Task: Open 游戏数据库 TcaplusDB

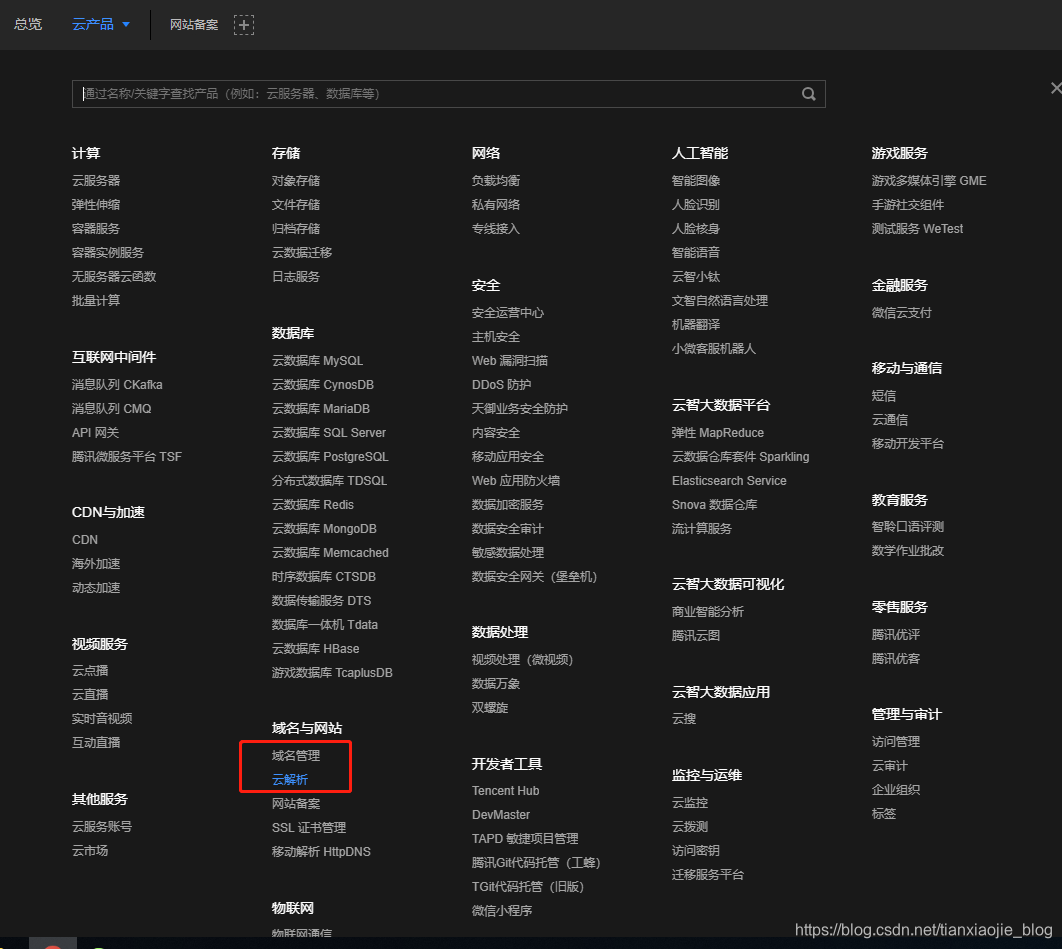Action: coord(333,673)
